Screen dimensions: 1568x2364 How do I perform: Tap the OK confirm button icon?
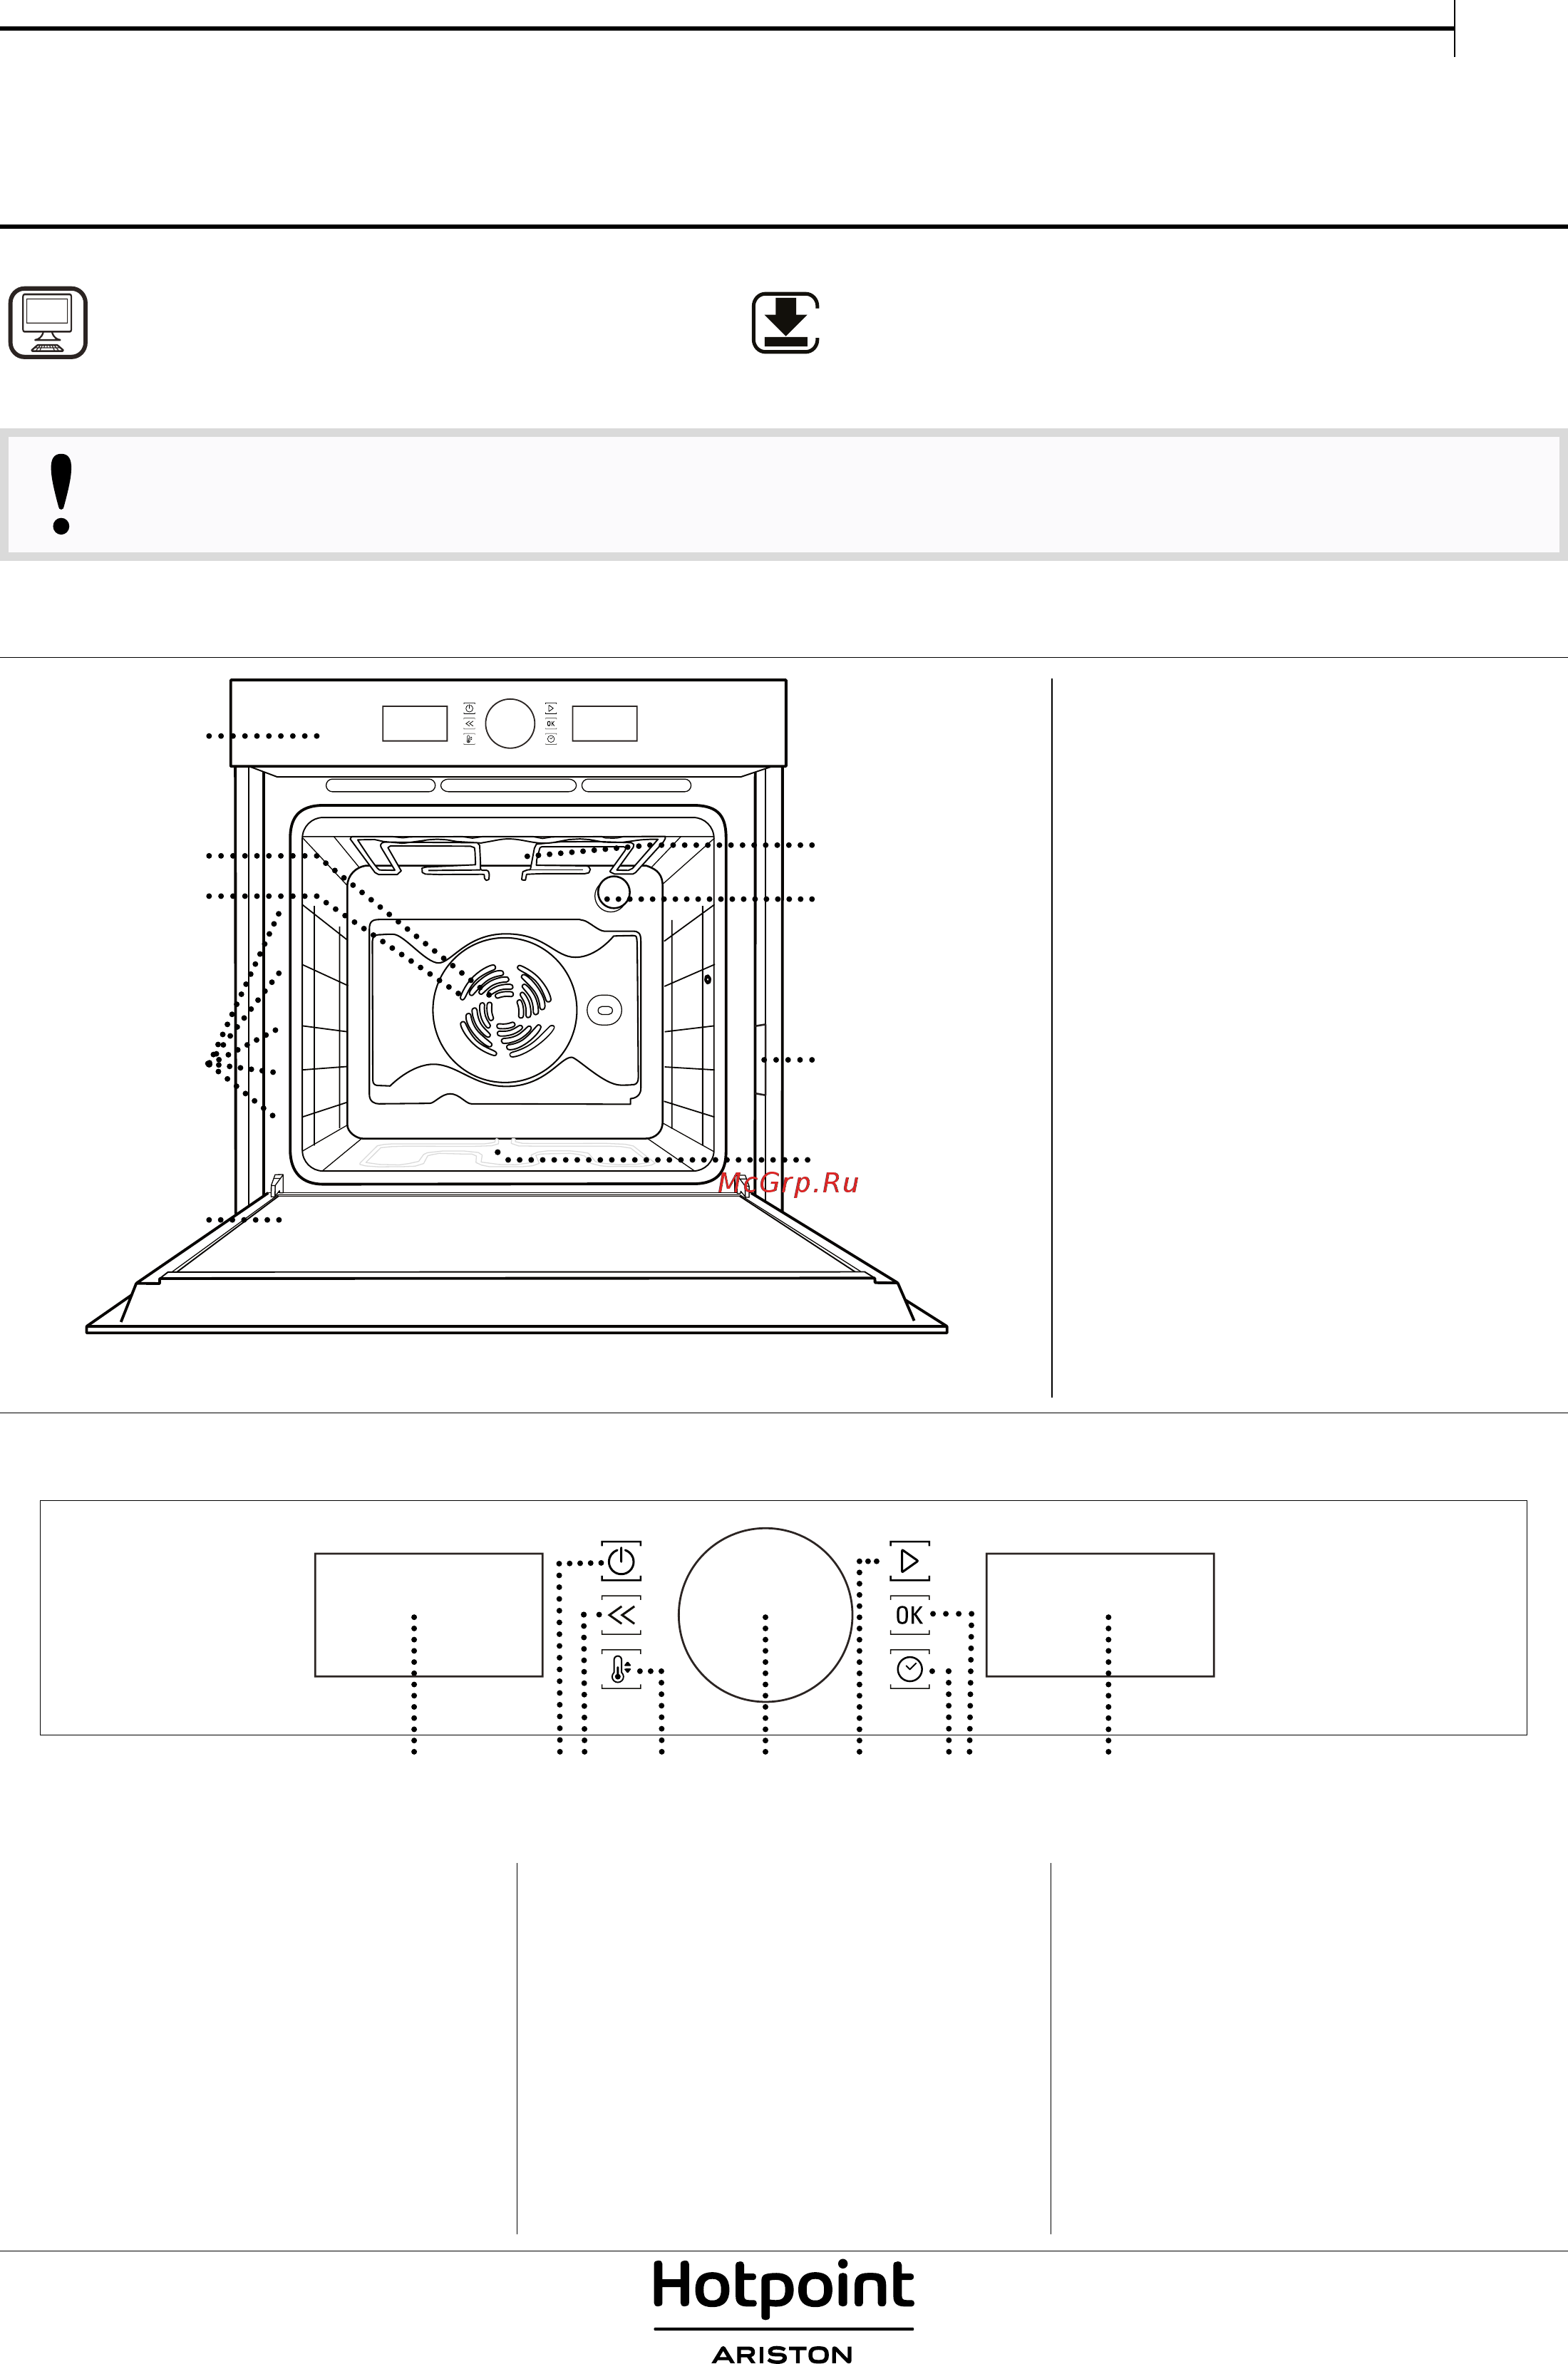(909, 1615)
